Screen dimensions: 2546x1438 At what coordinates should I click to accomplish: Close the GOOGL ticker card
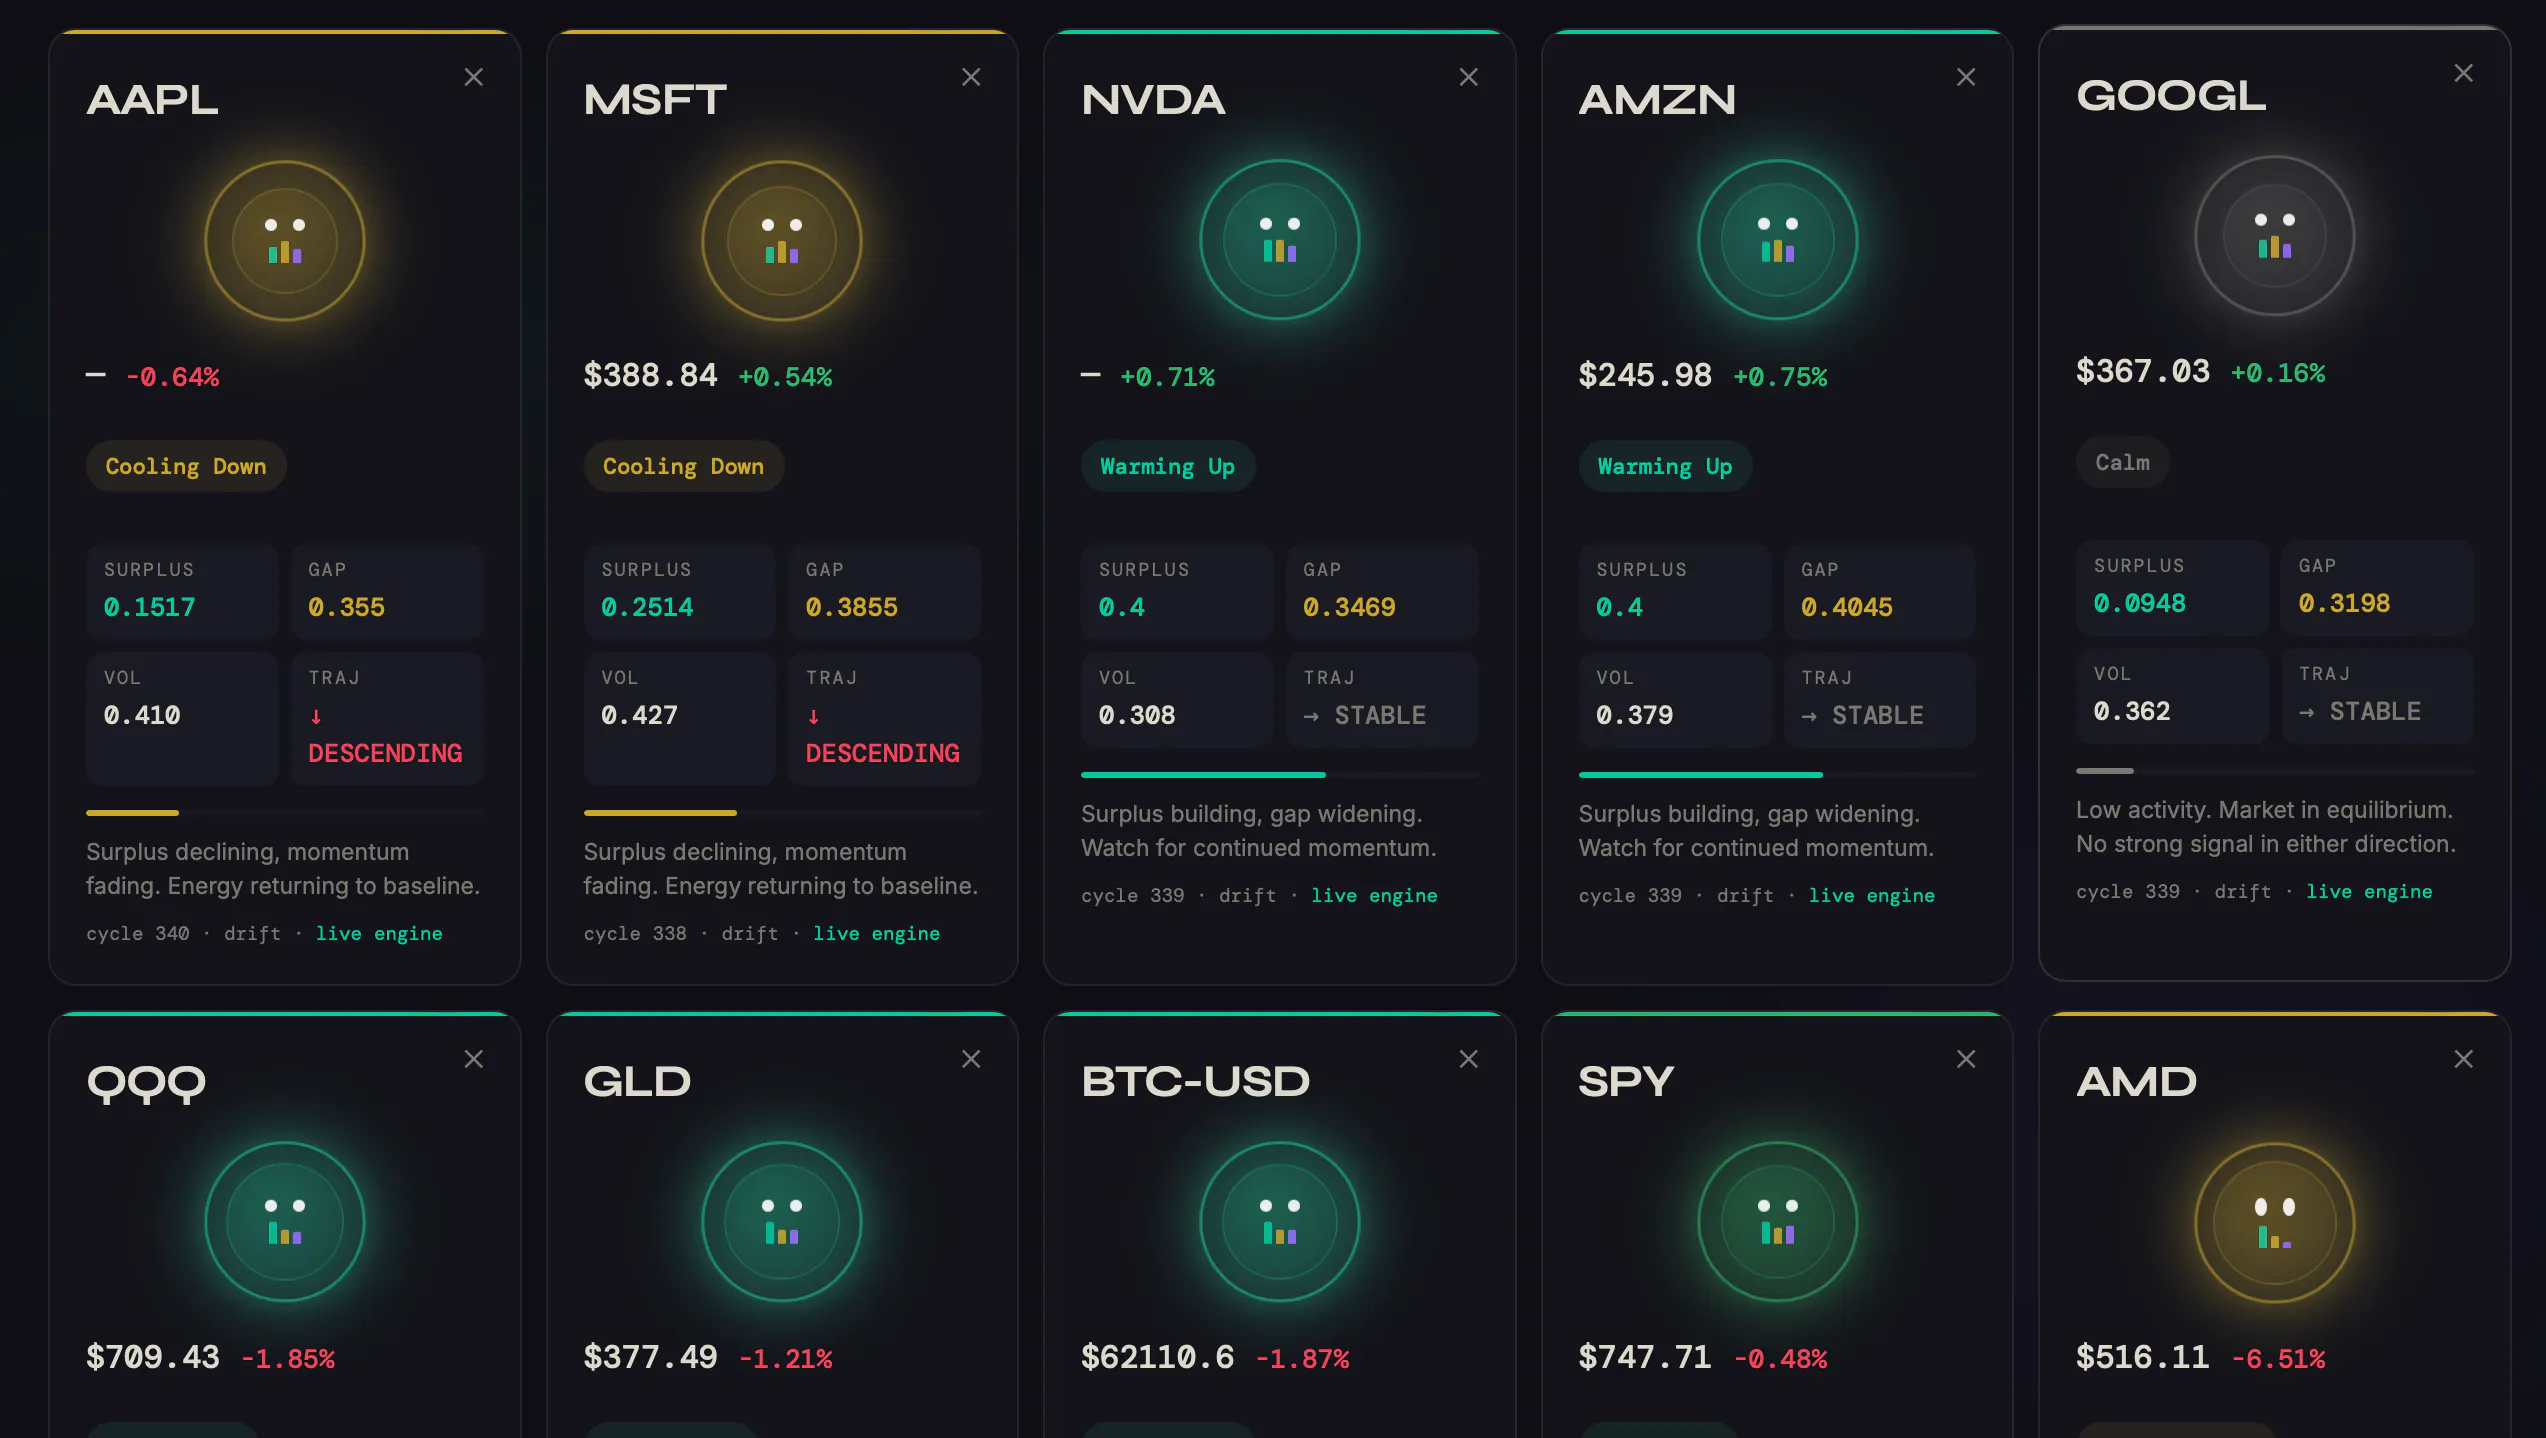tap(2463, 73)
